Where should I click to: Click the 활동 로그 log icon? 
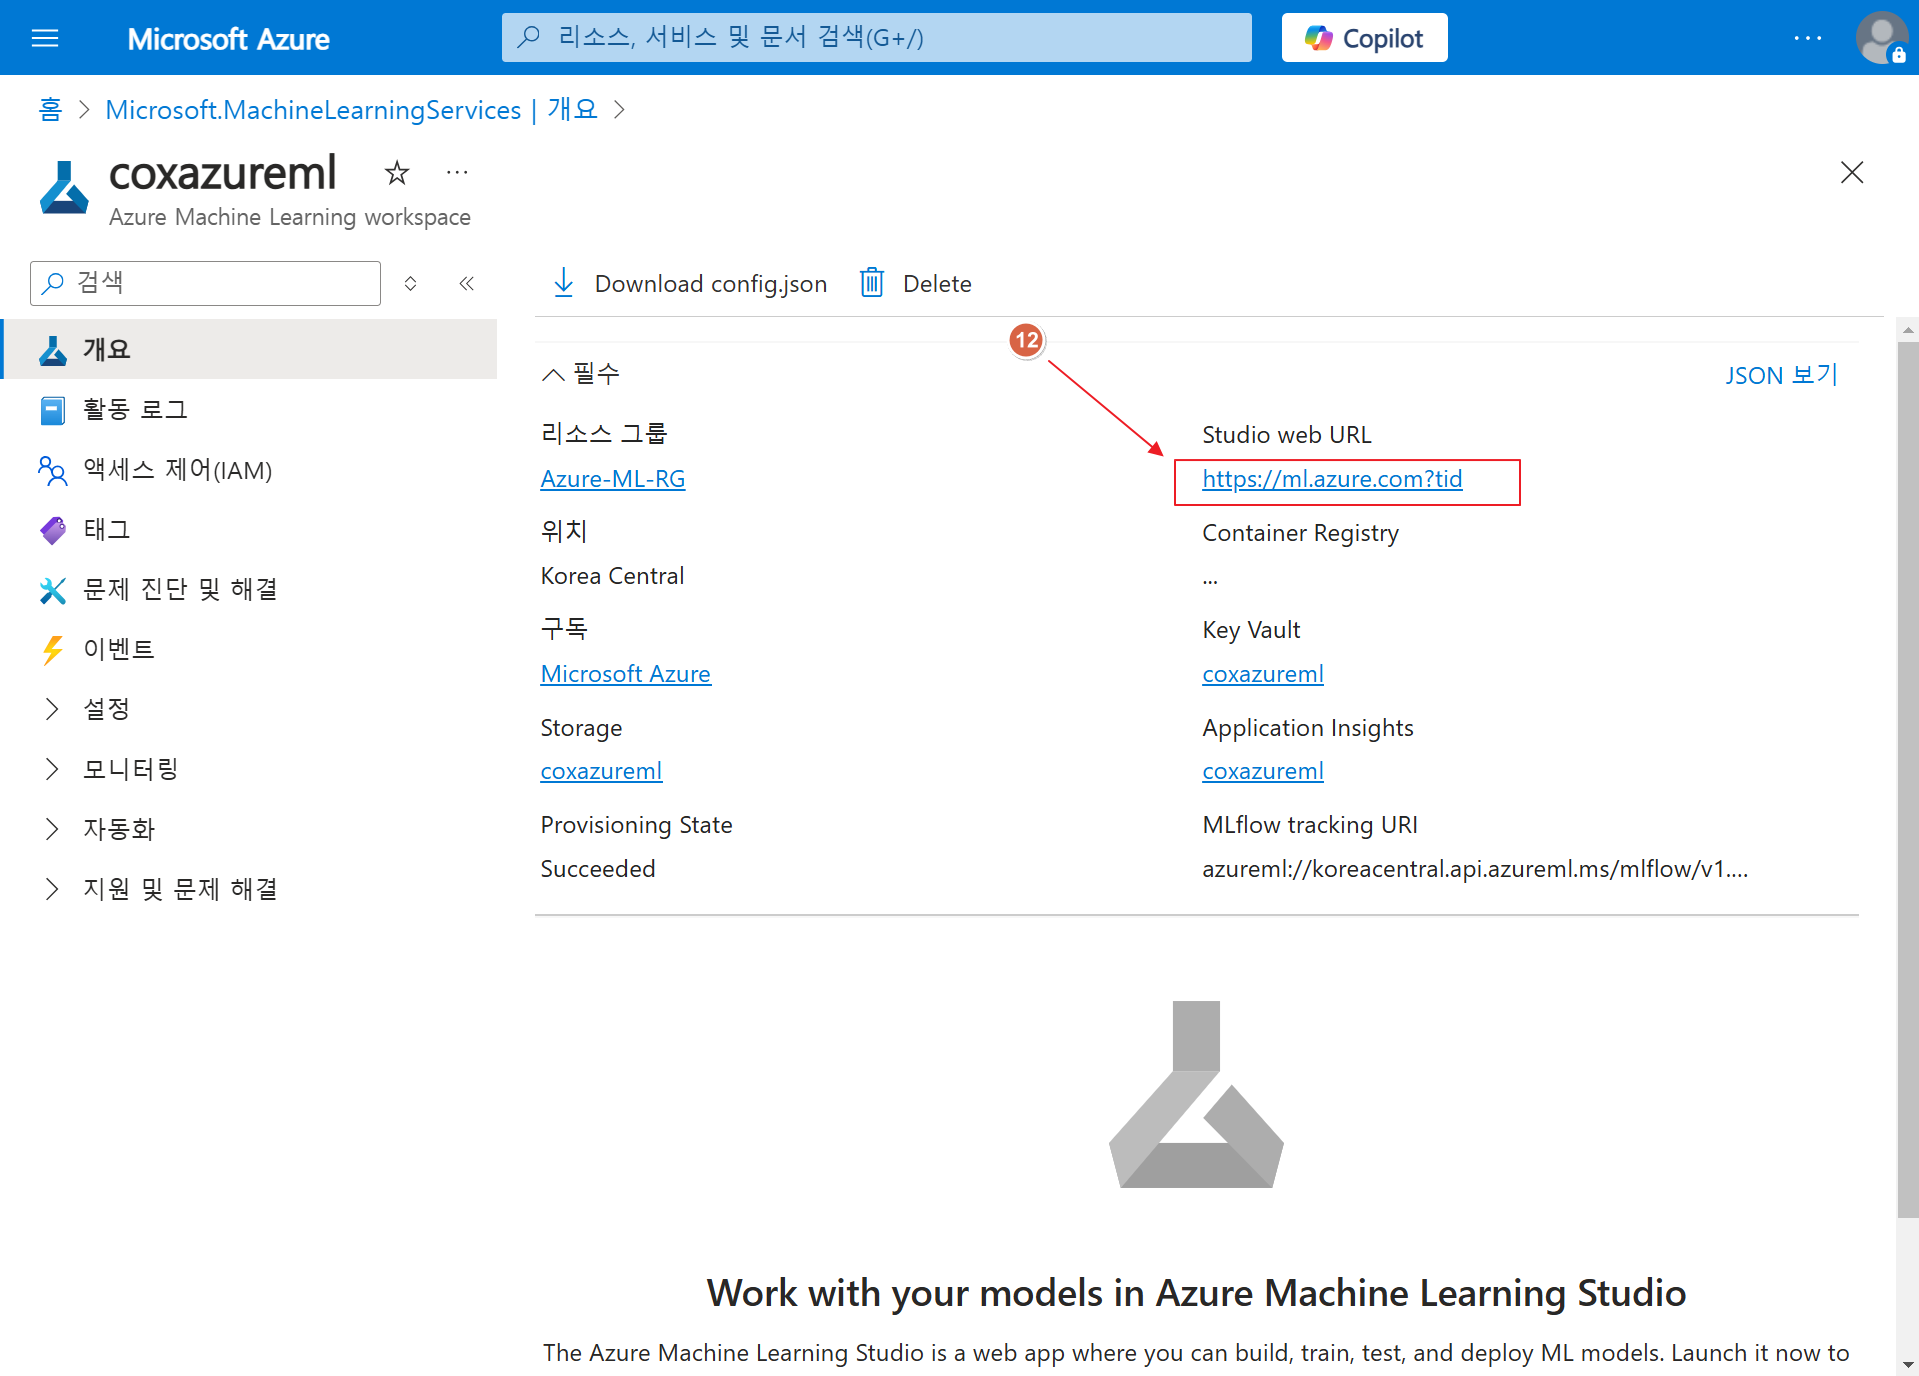[53, 410]
